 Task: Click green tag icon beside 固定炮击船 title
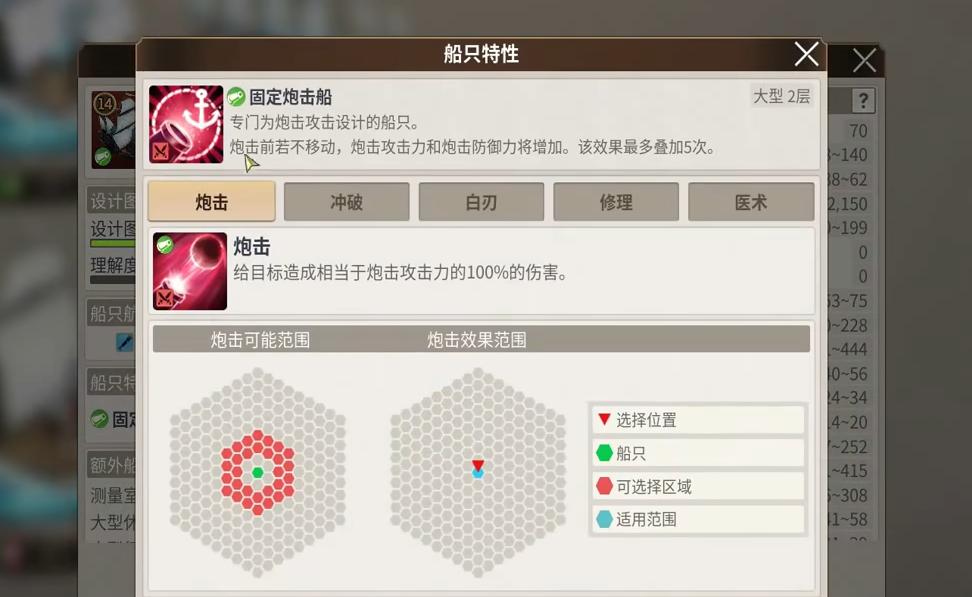click(236, 96)
